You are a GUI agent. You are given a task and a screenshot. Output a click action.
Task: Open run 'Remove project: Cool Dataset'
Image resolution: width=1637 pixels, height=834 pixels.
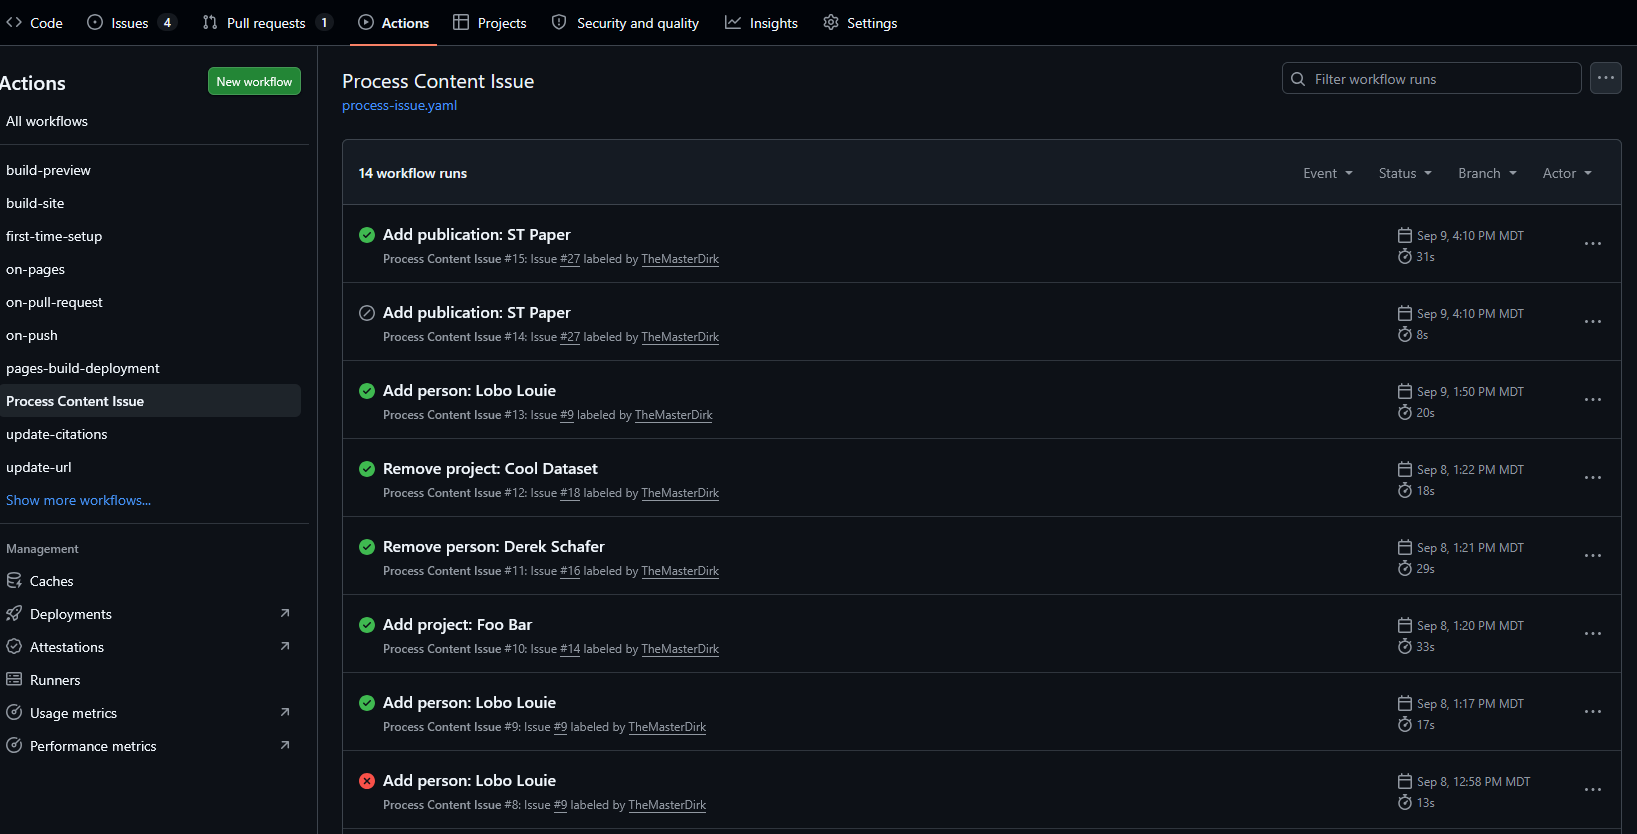click(490, 469)
